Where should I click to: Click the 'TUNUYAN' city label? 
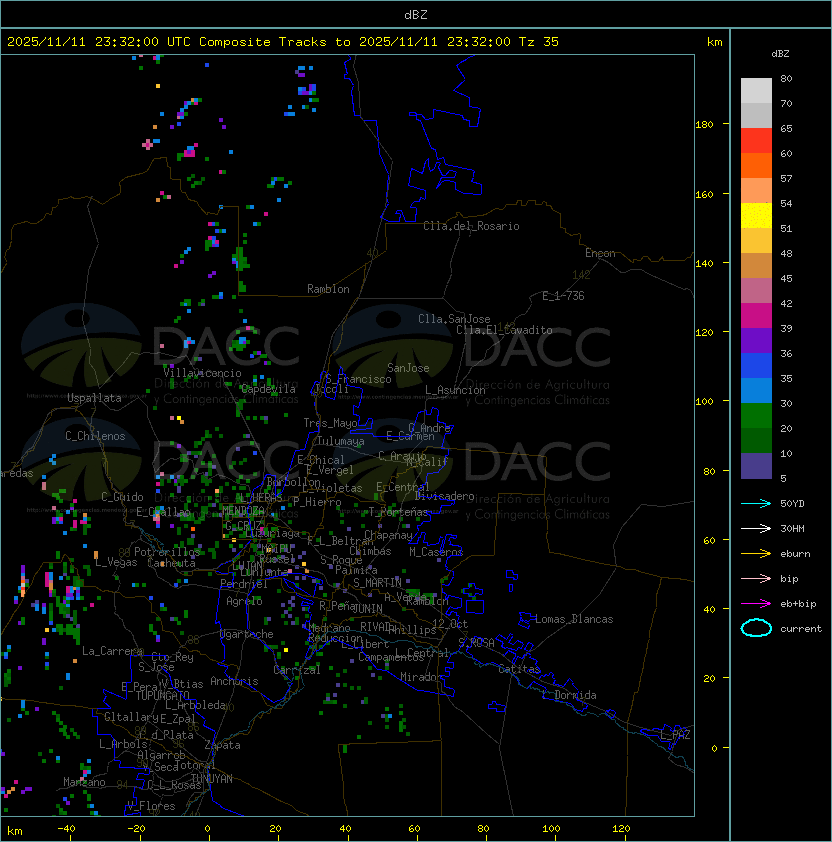pyautogui.click(x=212, y=779)
